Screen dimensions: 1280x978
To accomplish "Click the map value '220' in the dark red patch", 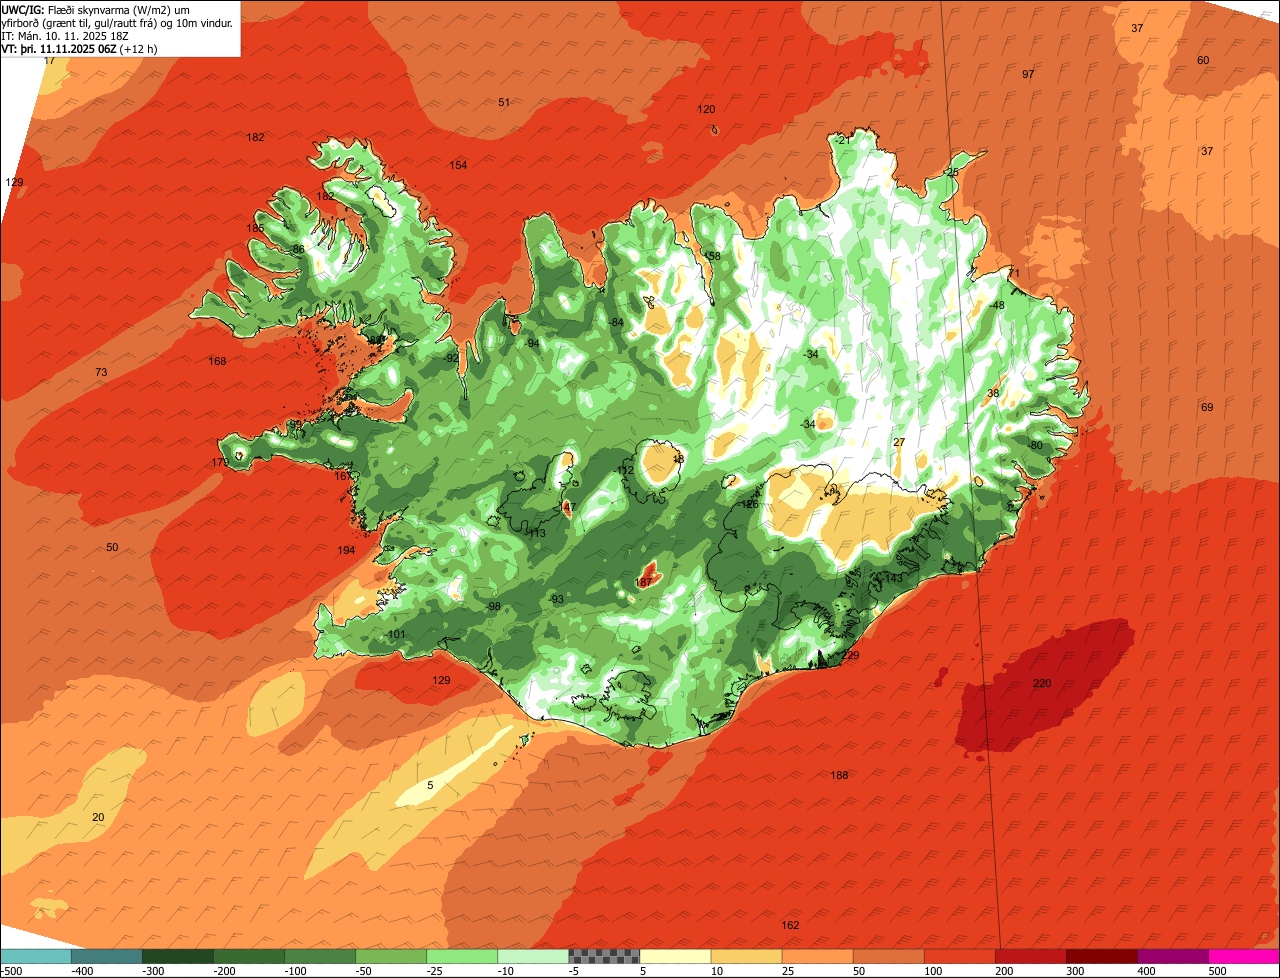I will coord(1042,683).
